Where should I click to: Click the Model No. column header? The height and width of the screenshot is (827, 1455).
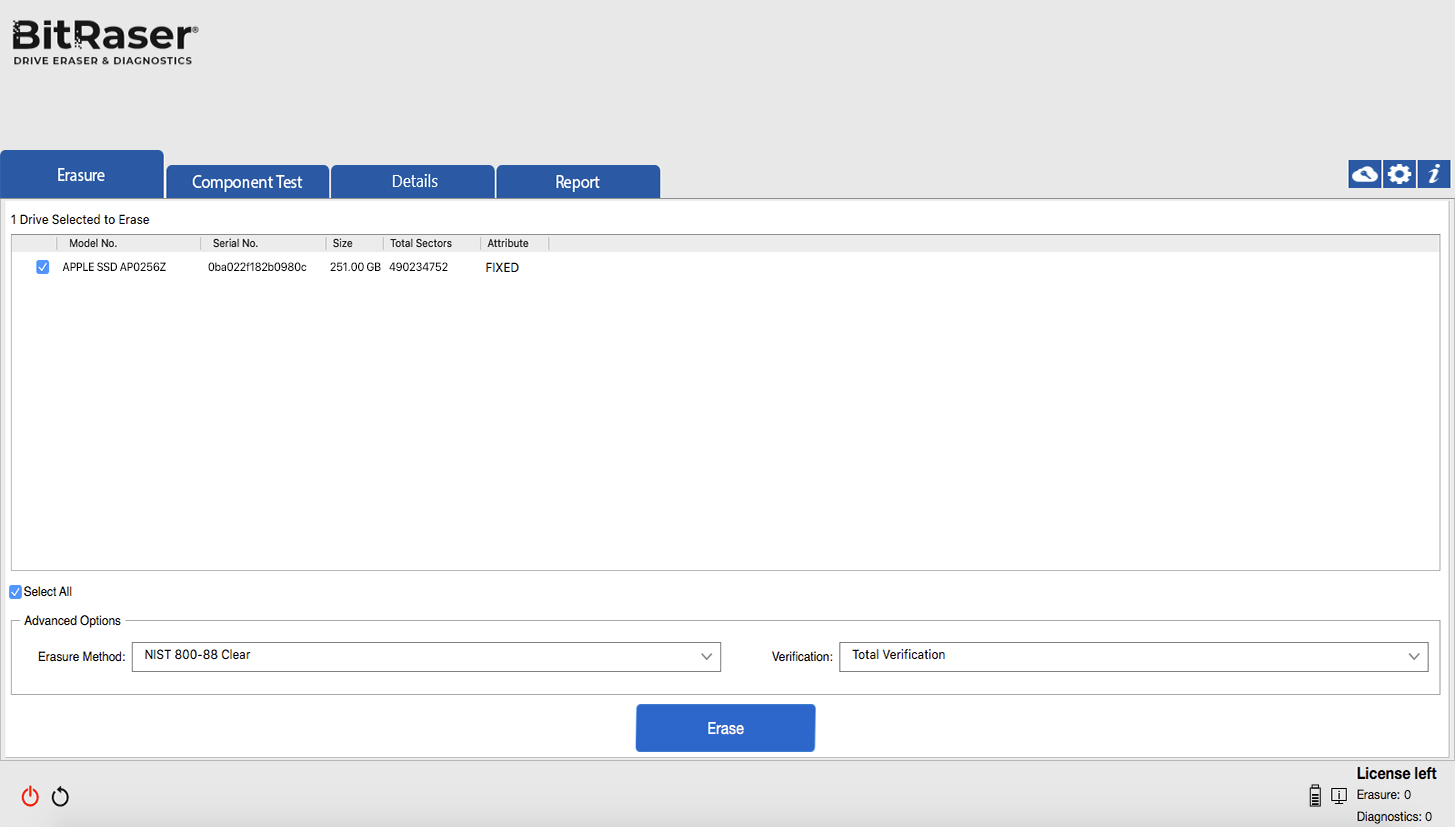click(x=93, y=242)
